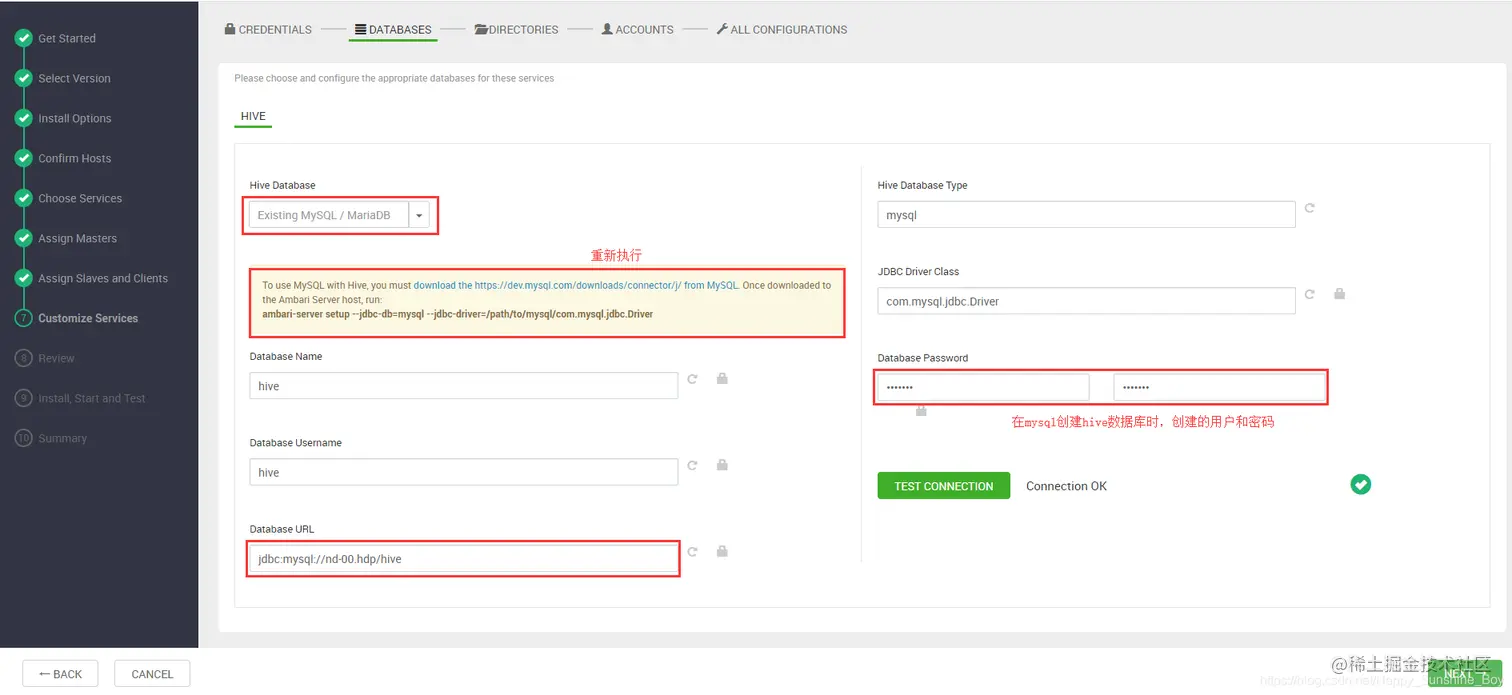Viewport: 1512px width, 695px height.
Task: Go to Get Started wizard step
Action: click(x=67, y=38)
